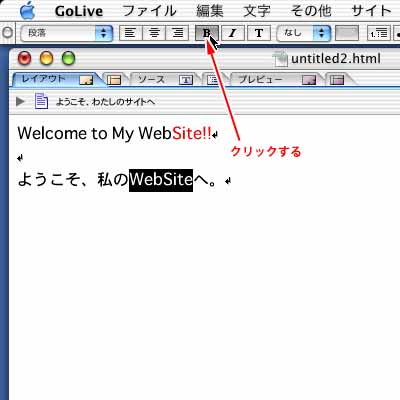
Task: Open the 段落 paragraph format dropdown
Action: (67, 33)
